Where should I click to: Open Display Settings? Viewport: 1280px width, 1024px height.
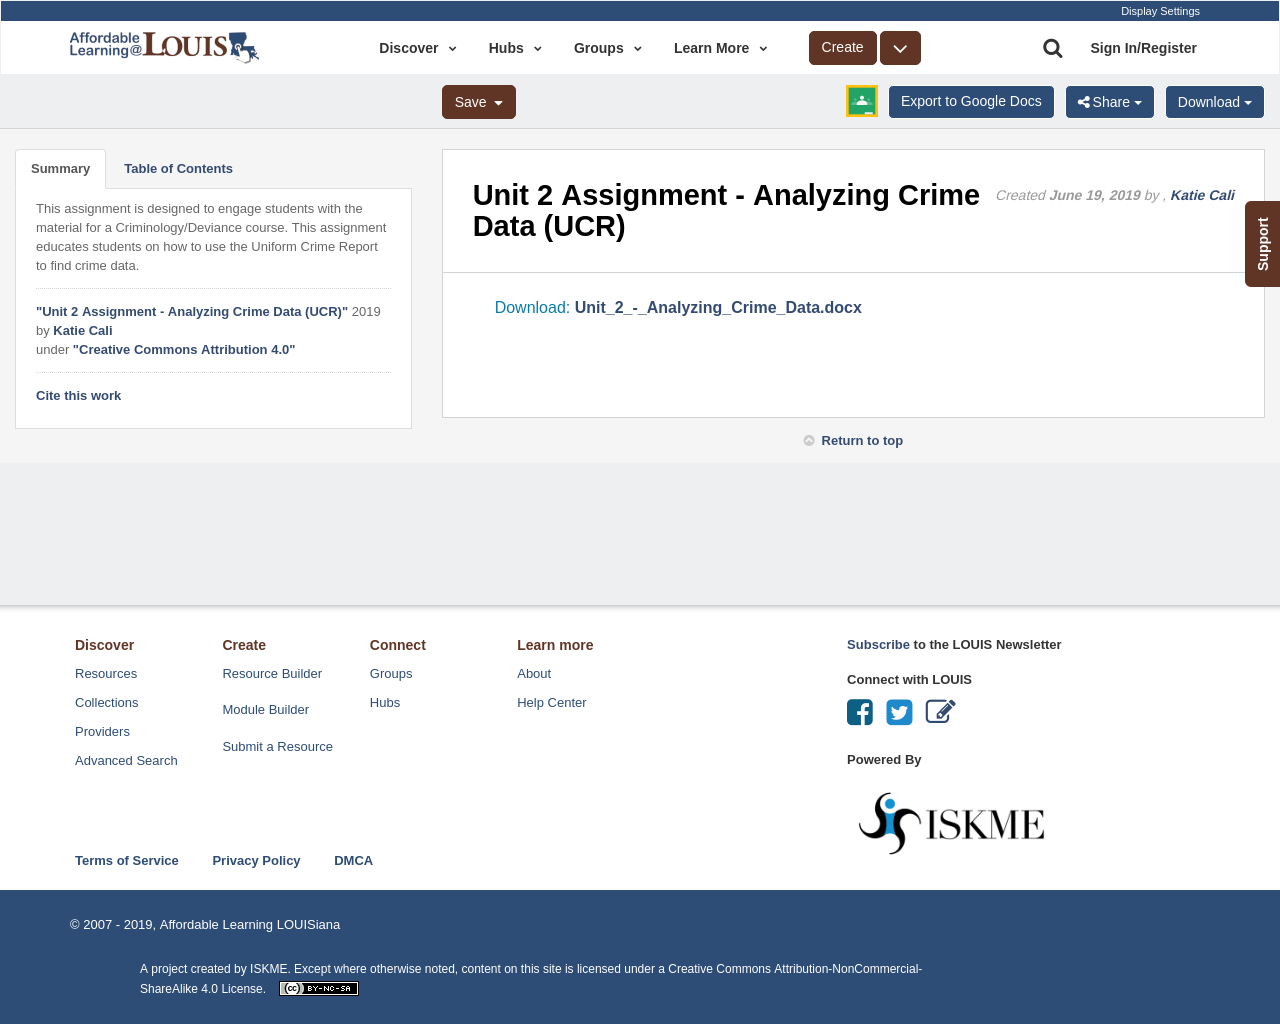point(1160,10)
